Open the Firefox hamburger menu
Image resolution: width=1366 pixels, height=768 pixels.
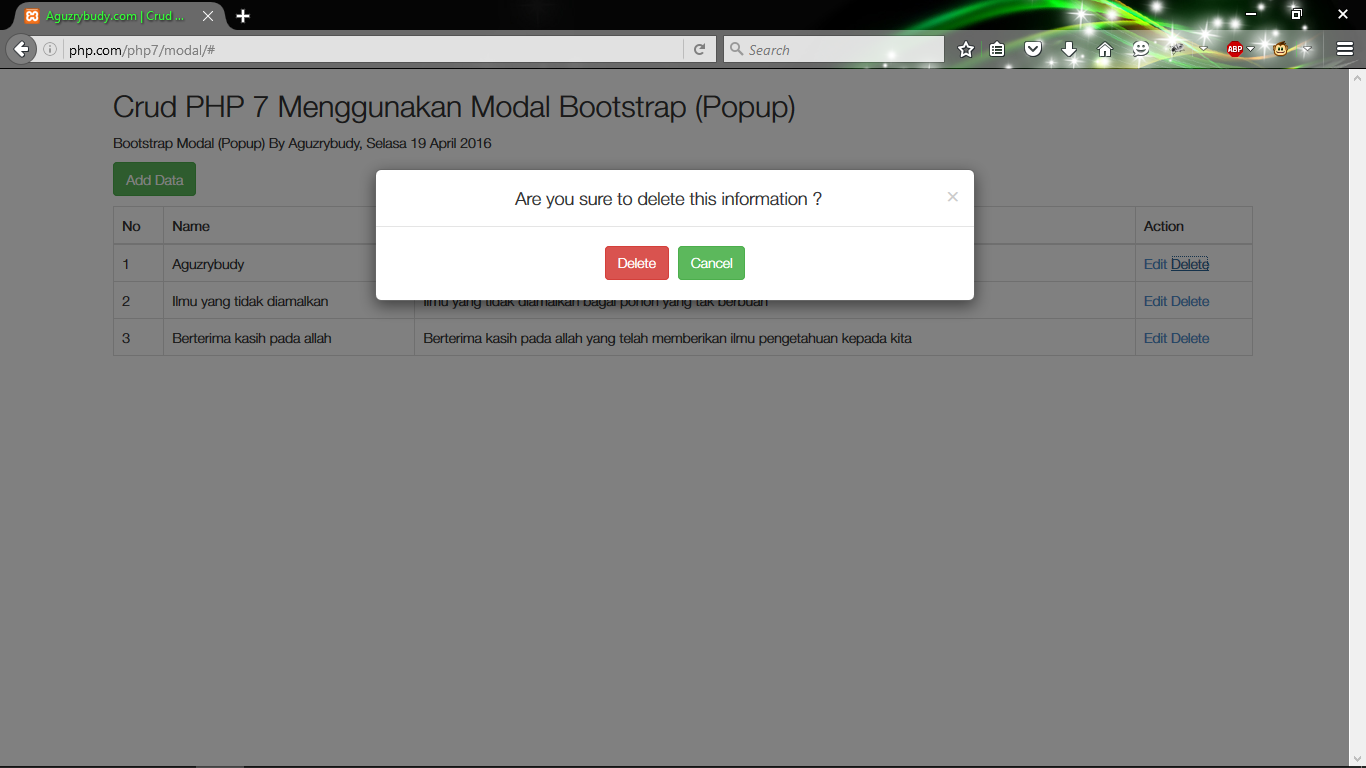[x=1343, y=48]
